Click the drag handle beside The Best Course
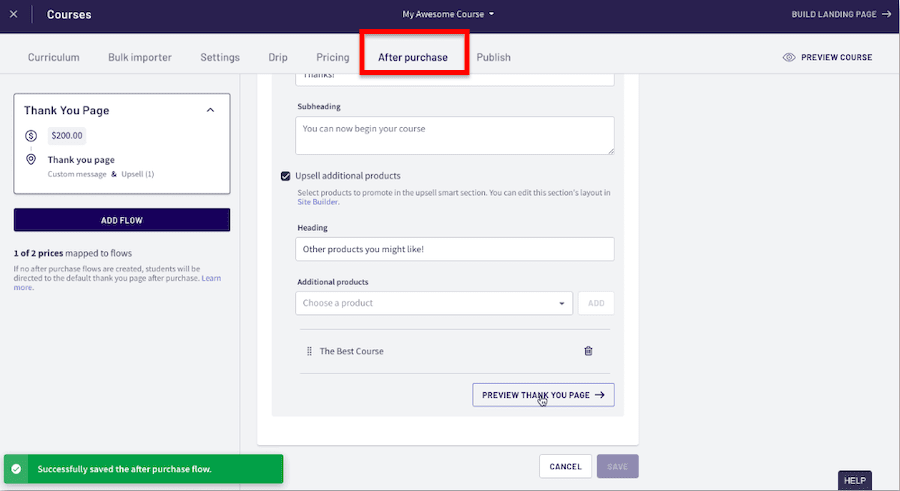This screenshot has width=900, height=491. tap(309, 351)
